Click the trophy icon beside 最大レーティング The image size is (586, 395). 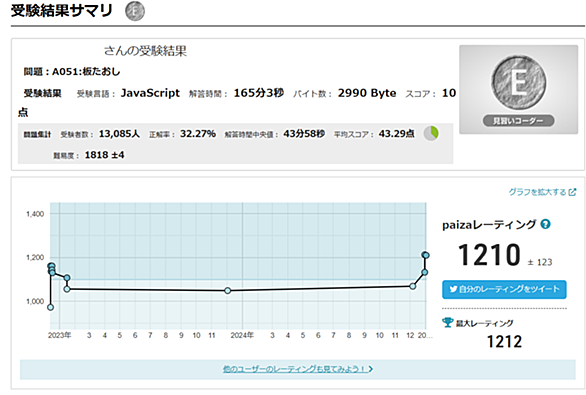[x=447, y=322]
